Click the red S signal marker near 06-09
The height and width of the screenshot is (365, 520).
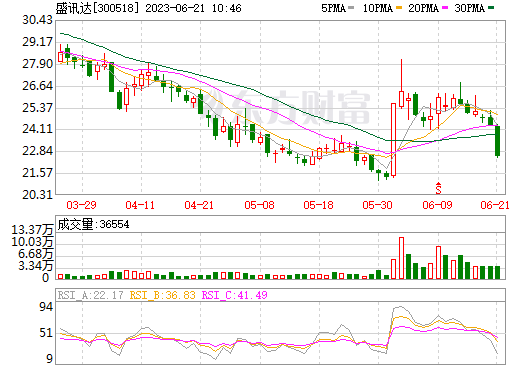(438, 190)
